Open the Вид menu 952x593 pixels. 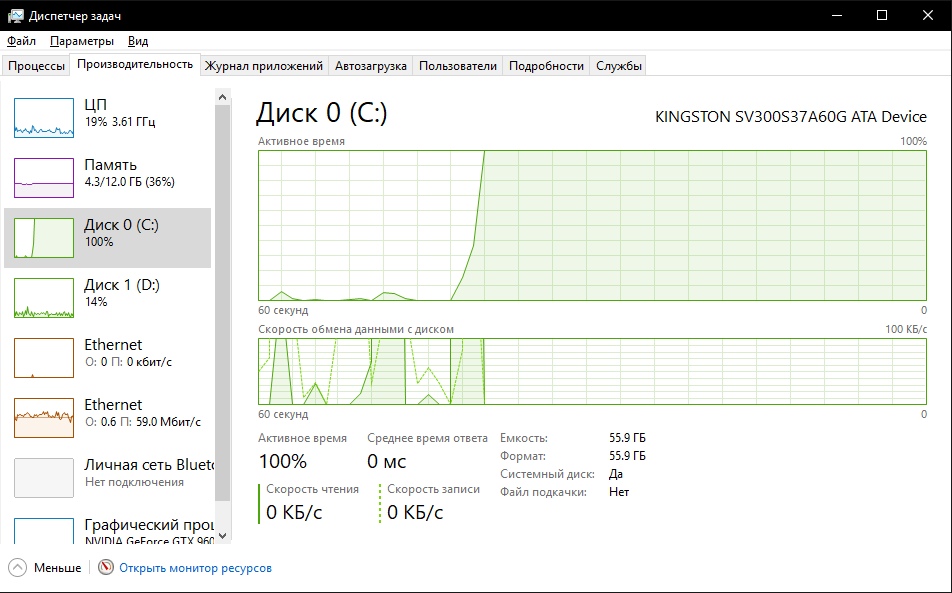coord(138,41)
